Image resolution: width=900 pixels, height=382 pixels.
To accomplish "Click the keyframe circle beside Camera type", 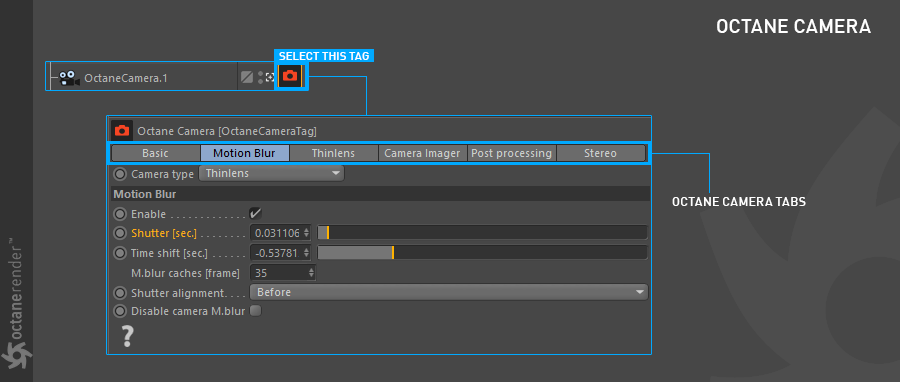I will (x=119, y=173).
